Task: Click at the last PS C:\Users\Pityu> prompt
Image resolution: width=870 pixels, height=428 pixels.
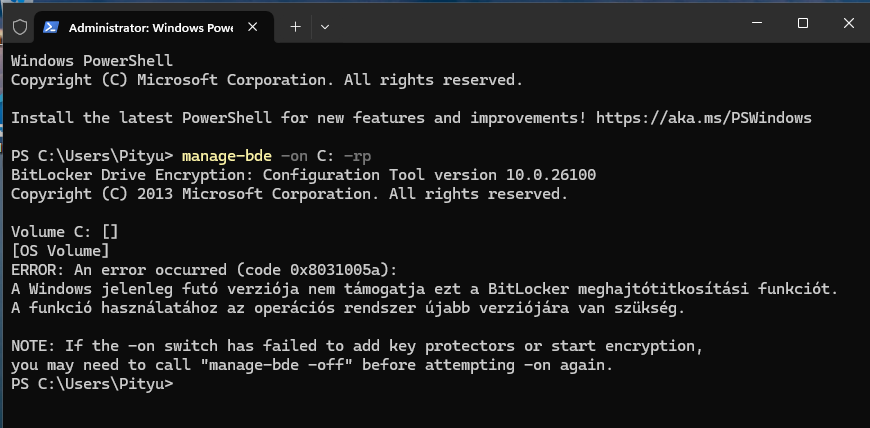Action: pyautogui.click(x=92, y=384)
